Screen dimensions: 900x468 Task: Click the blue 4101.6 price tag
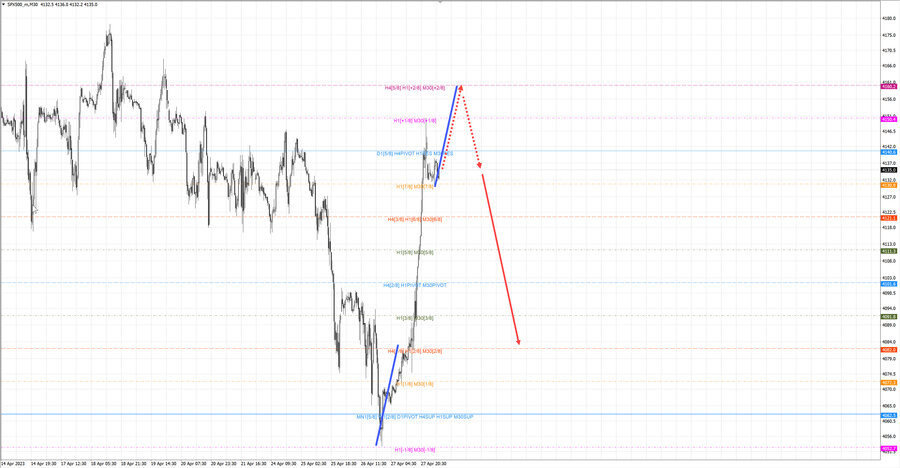tap(889, 284)
